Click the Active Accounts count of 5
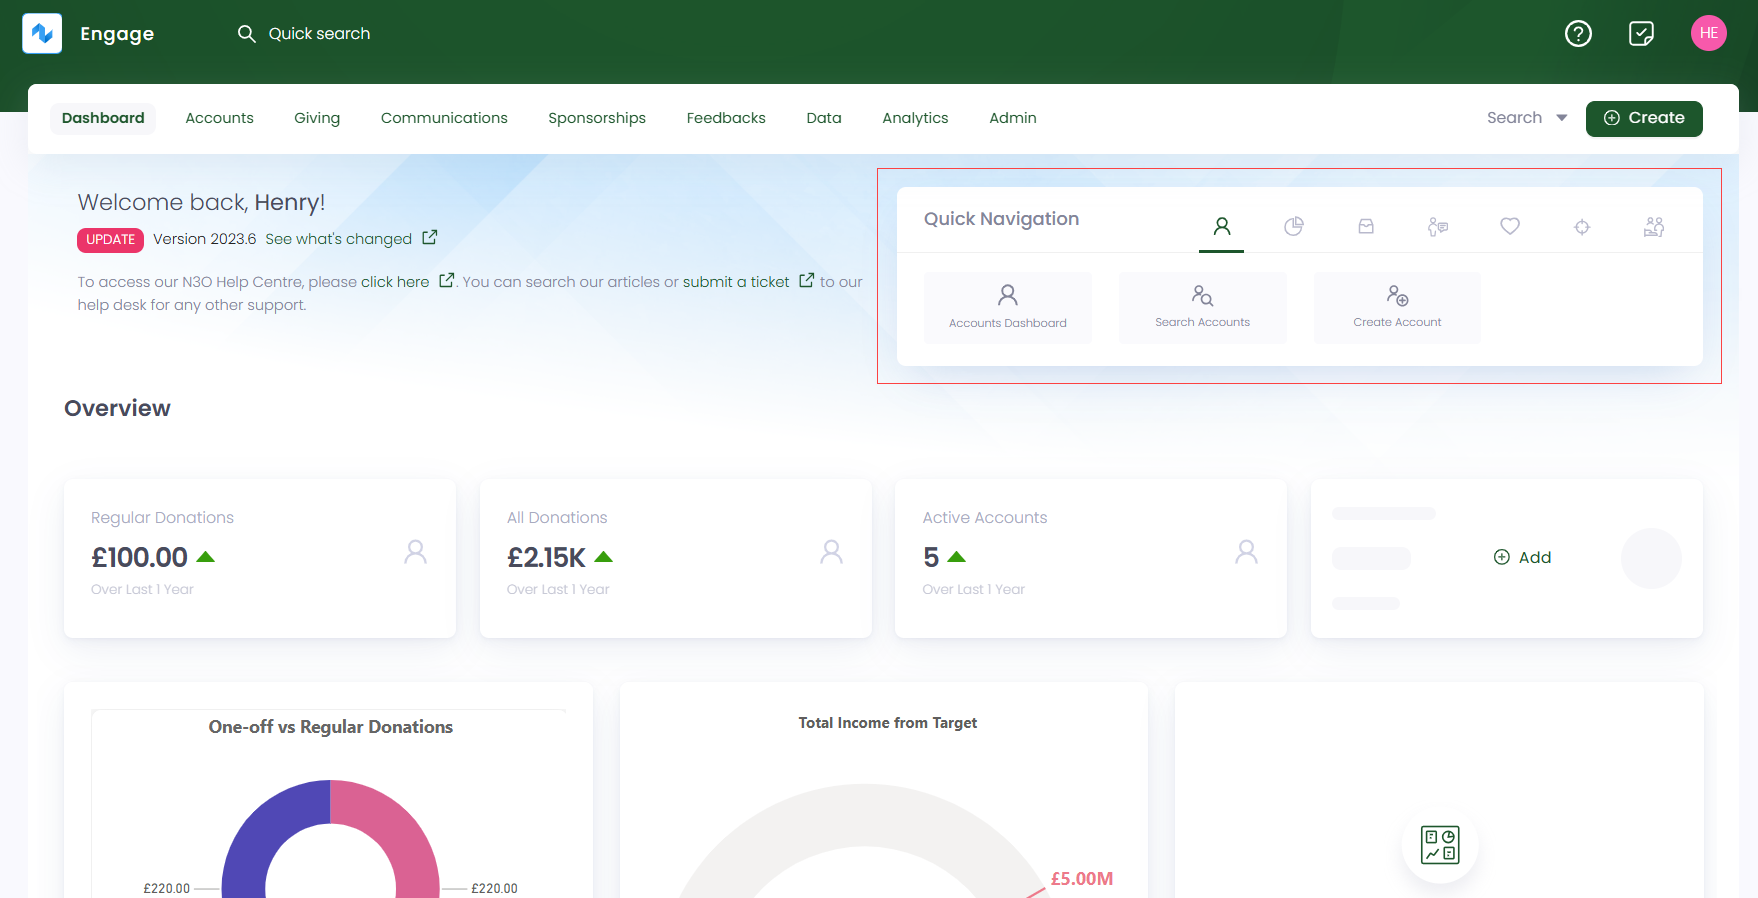This screenshot has height=898, width=1758. tap(931, 557)
